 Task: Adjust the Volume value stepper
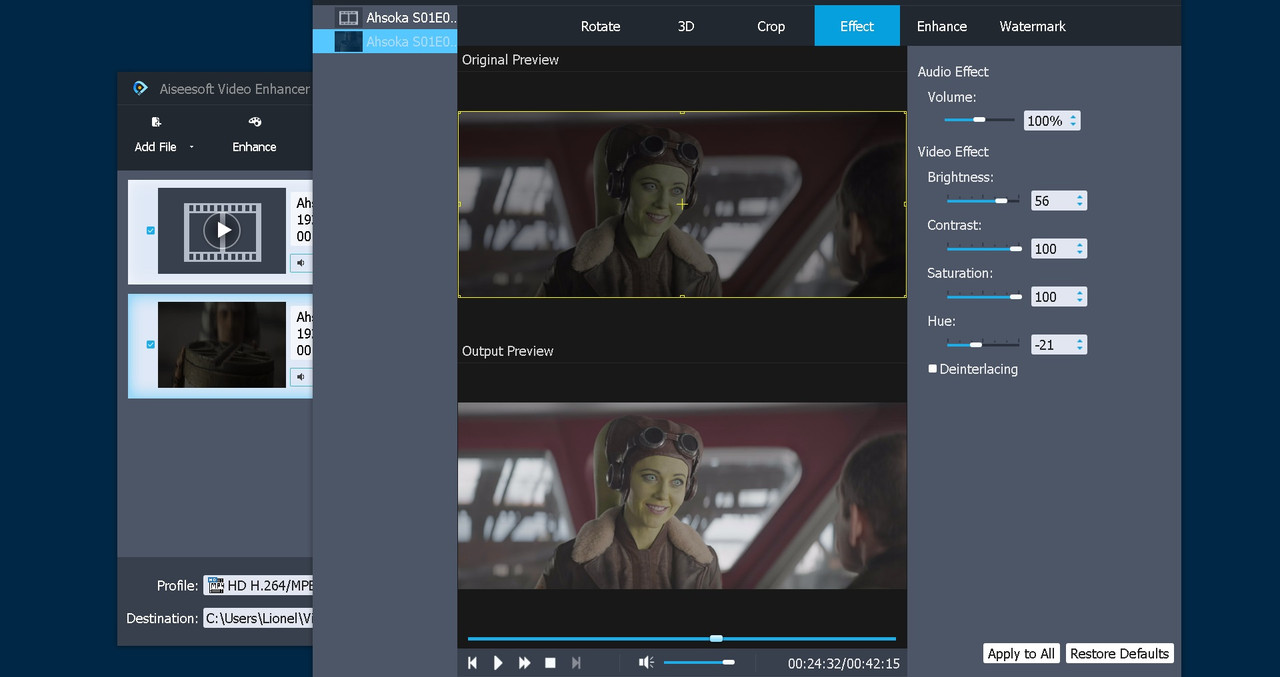tap(1073, 121)
